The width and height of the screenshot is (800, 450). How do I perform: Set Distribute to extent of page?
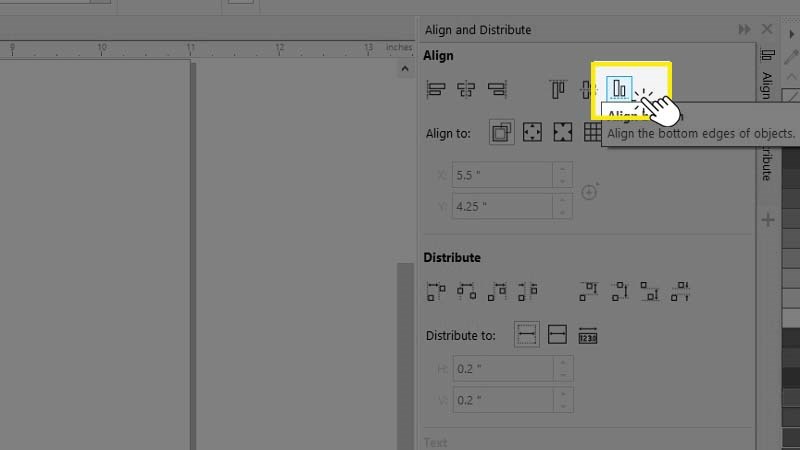click(x=557, y=335)
